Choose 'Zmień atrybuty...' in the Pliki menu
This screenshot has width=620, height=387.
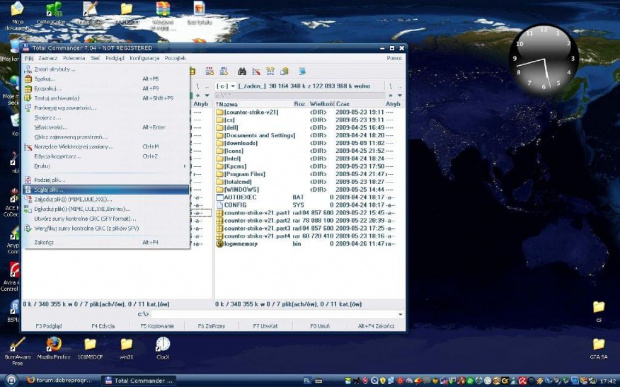coord(106,69)
